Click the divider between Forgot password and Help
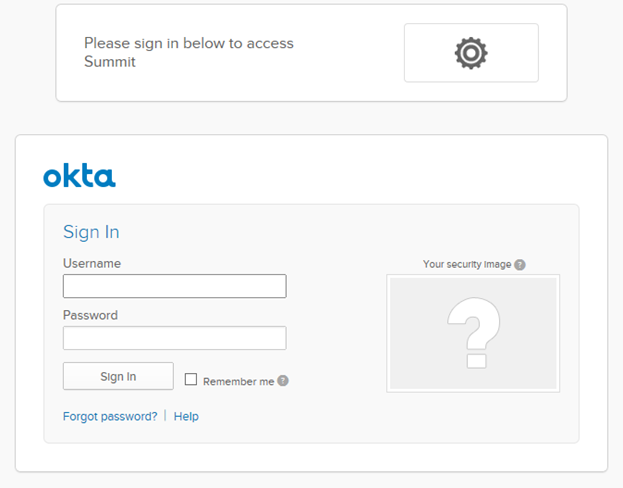The height and width of the screenshot is (488, 623). point(166,416)
